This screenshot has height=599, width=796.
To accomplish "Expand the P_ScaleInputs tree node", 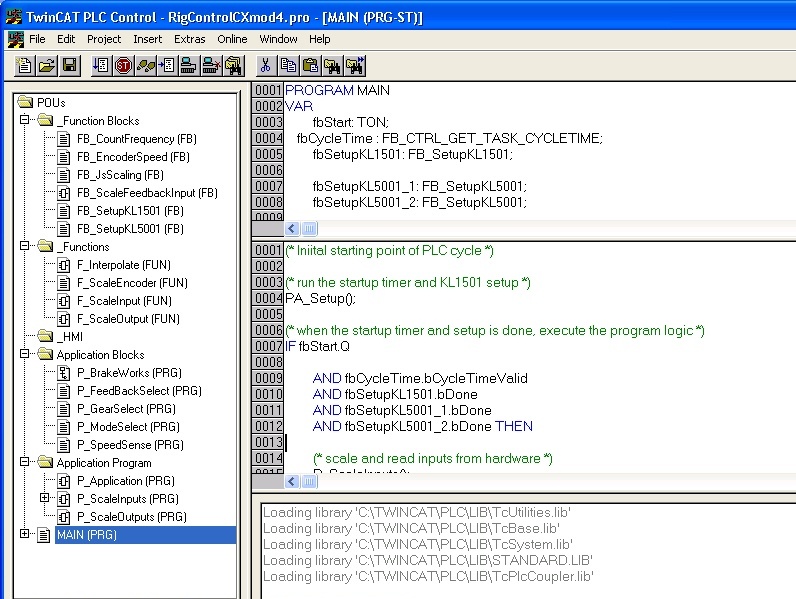I will [x=45, y=498].
